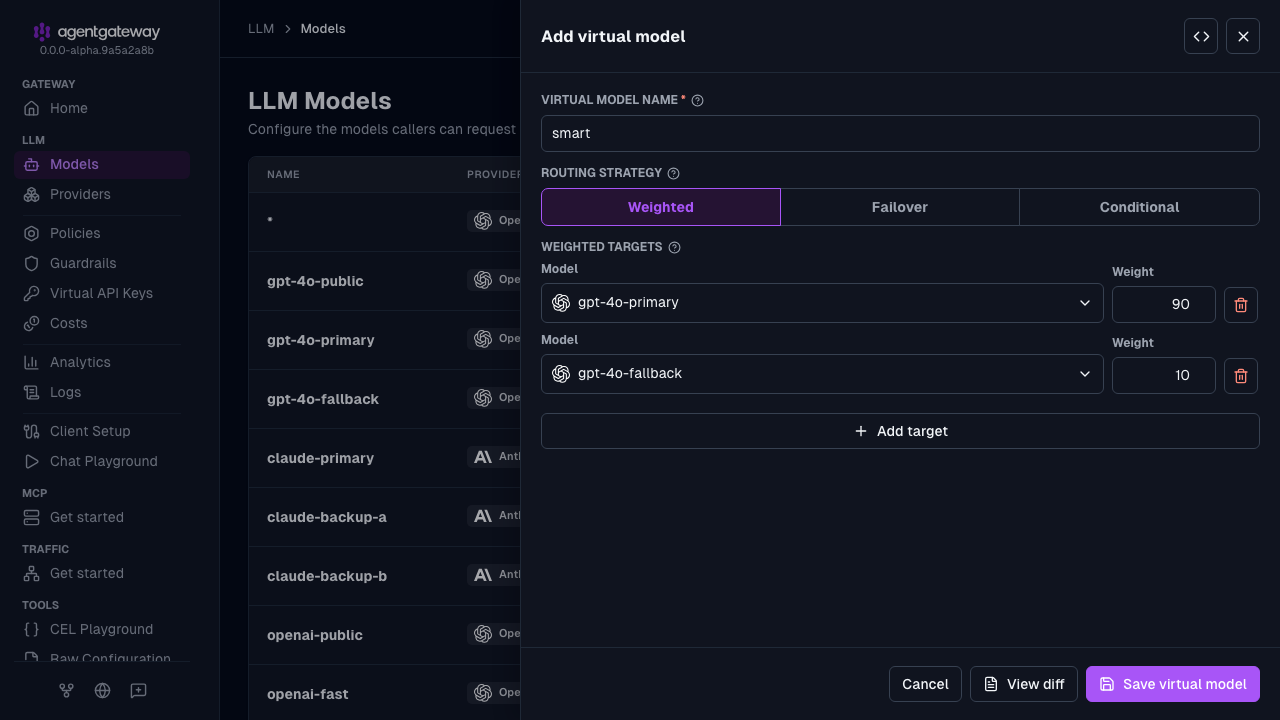Image resolution: width=1280 pixels, height=720 pixels.
Task: Click Add target button
Action: (x=900, y=431)
